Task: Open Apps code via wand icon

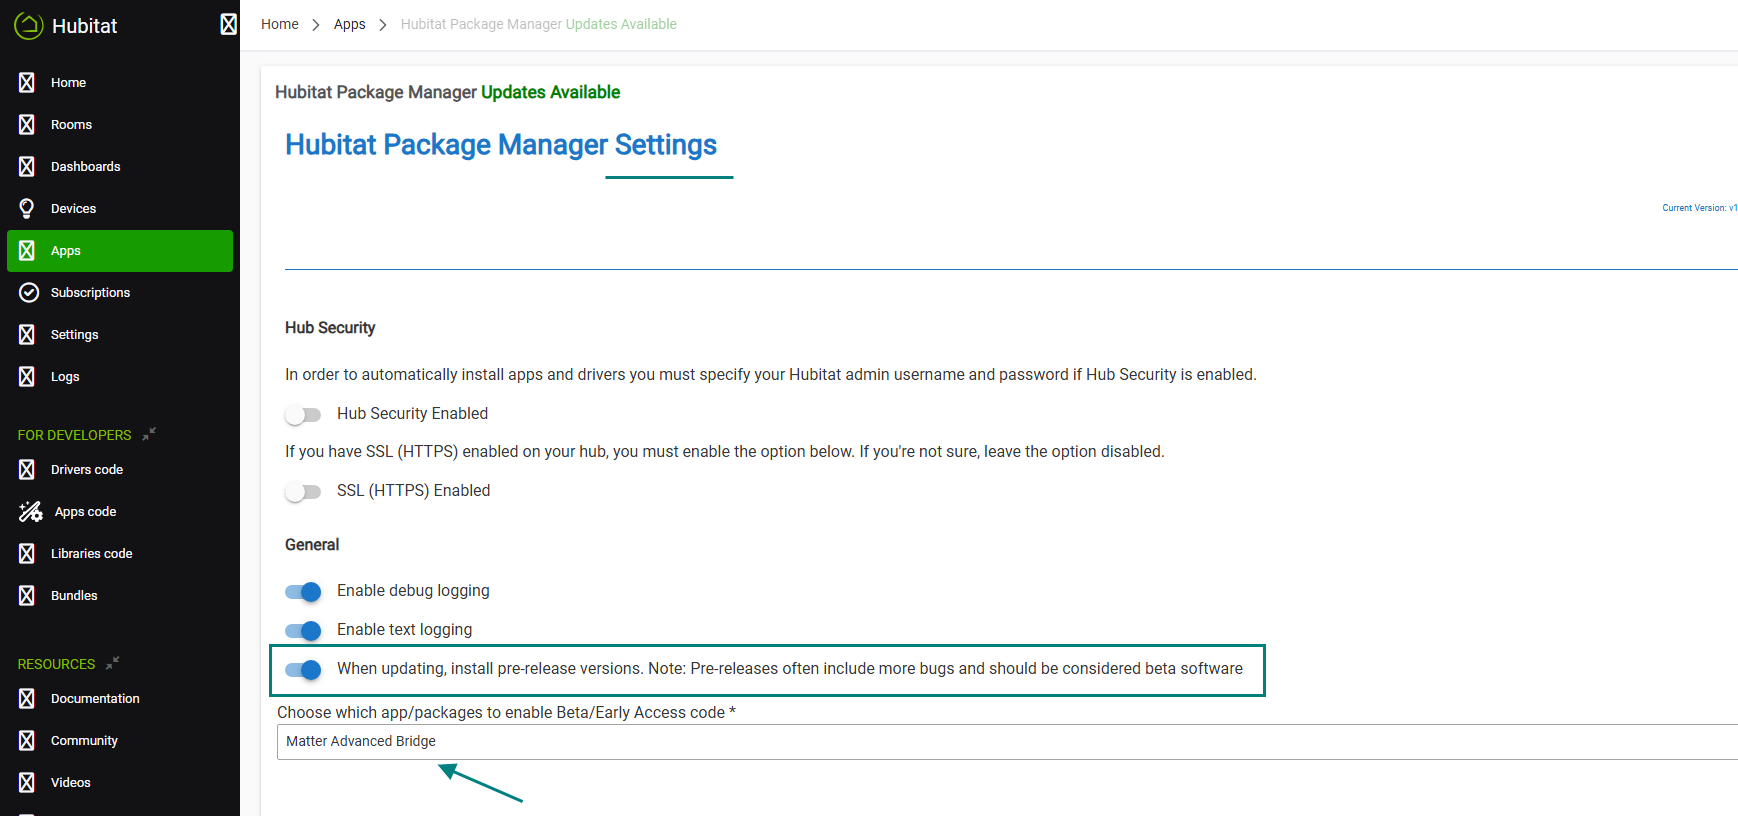Action: [30, 511]
